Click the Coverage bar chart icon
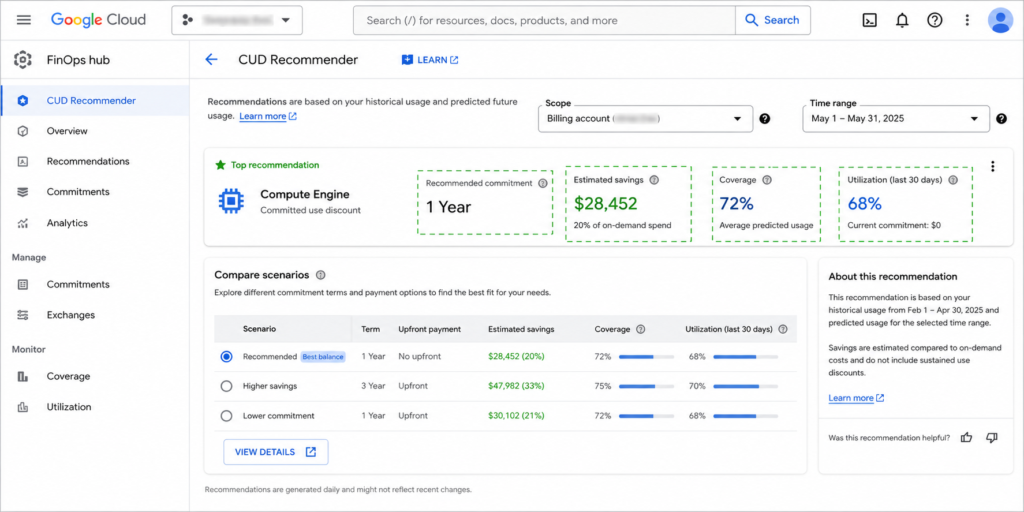The height and width of the screenshot is (512, 1024). [x=23, y=376]
